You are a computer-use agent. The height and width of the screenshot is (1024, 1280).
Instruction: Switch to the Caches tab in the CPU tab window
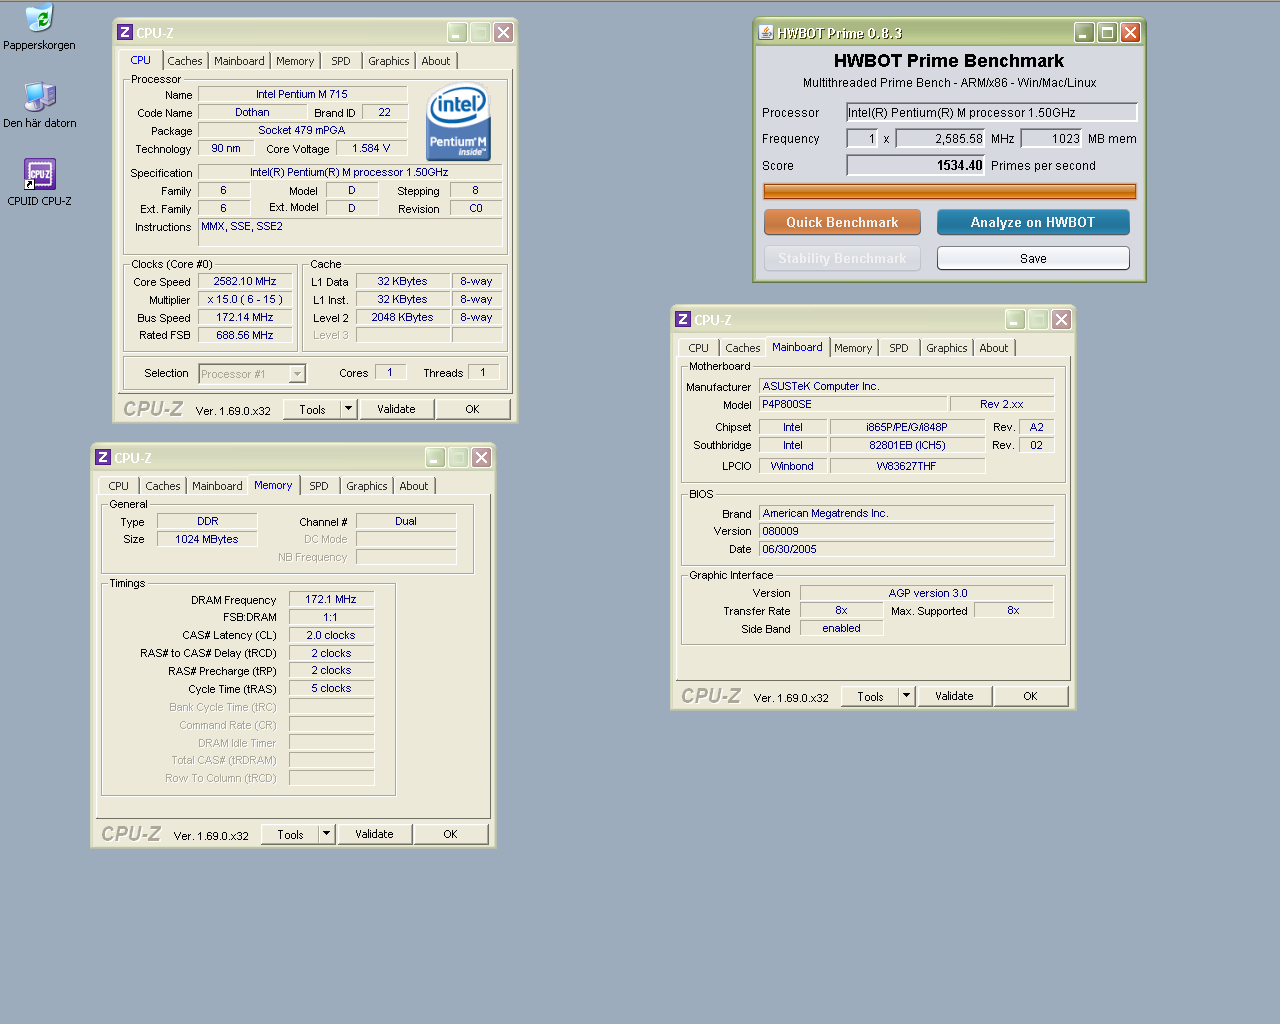point(185,61)
